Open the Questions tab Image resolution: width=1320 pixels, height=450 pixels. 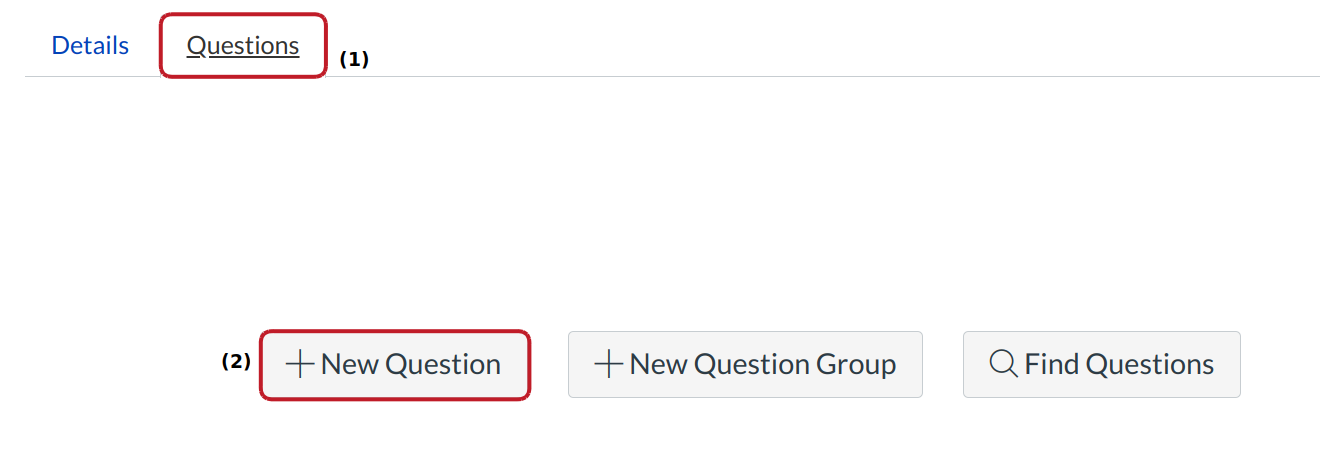pos(243,46)
